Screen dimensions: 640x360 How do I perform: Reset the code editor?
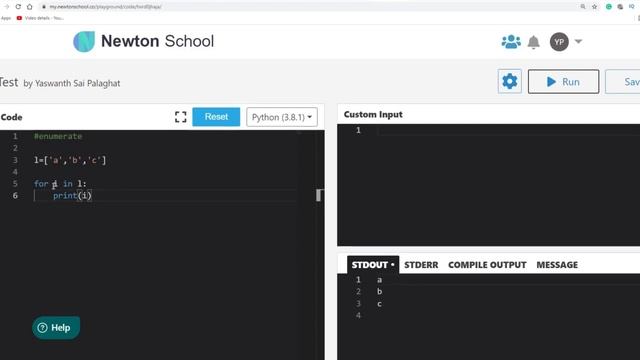coord(216,117)
